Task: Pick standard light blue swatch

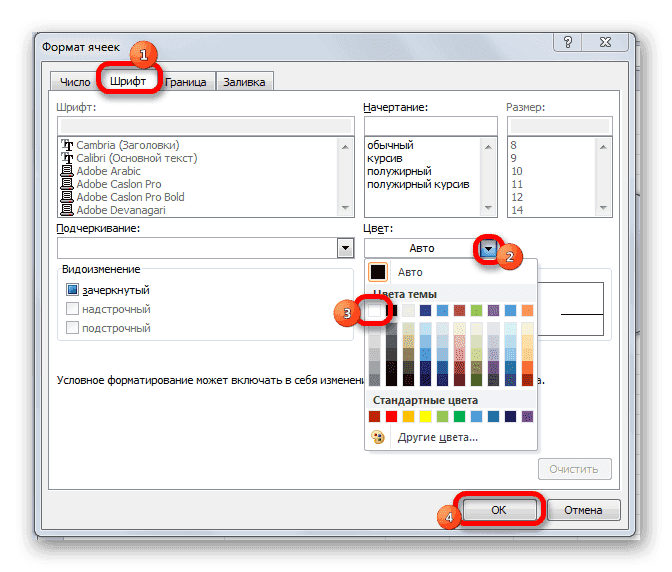Action: click(476, 416)
